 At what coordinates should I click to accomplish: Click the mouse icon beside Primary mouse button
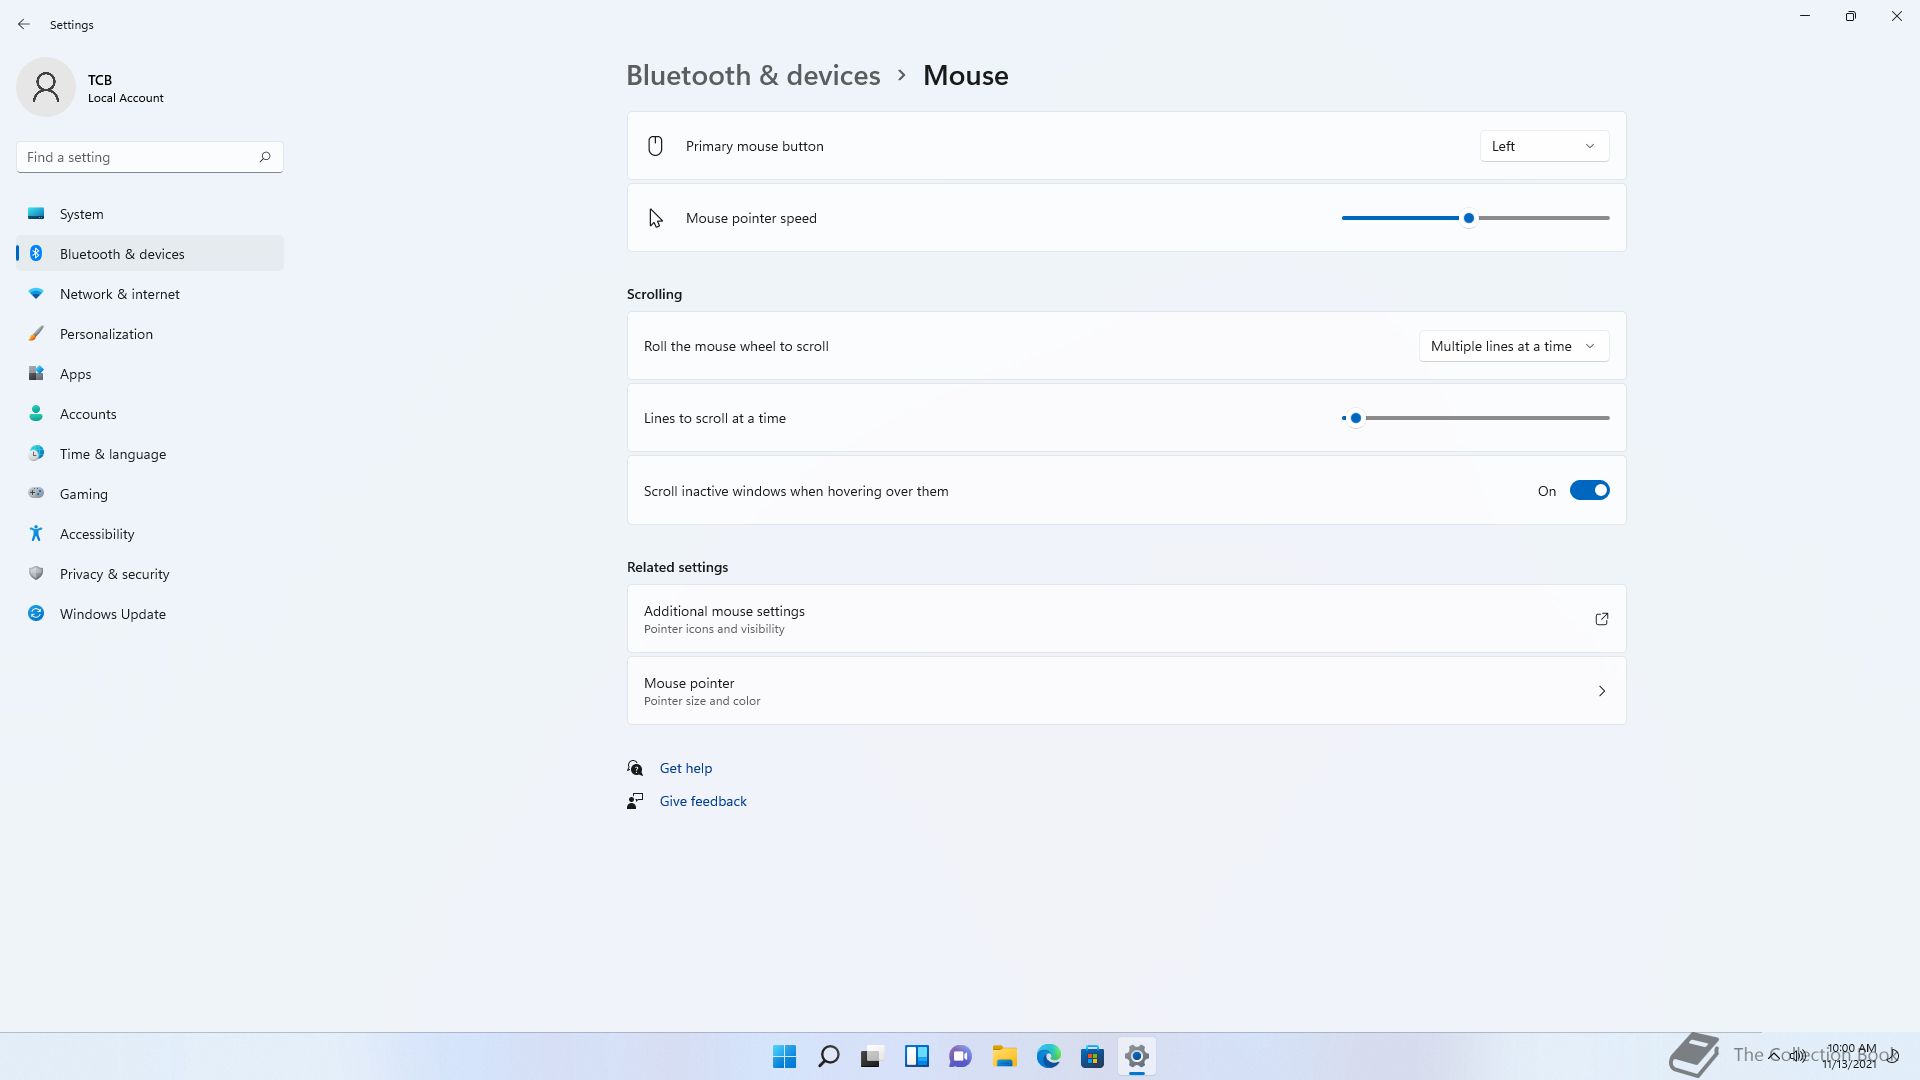[x=655, y=146]
